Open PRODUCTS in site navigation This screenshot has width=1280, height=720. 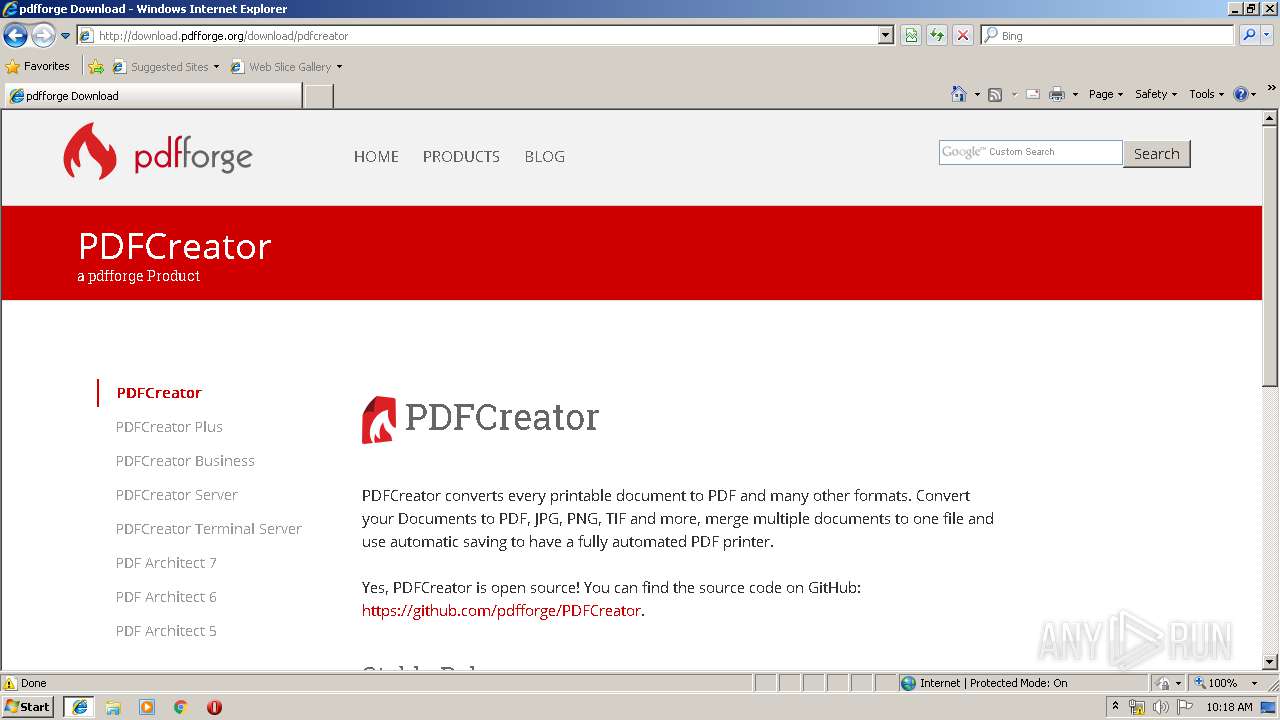[461, 156]
